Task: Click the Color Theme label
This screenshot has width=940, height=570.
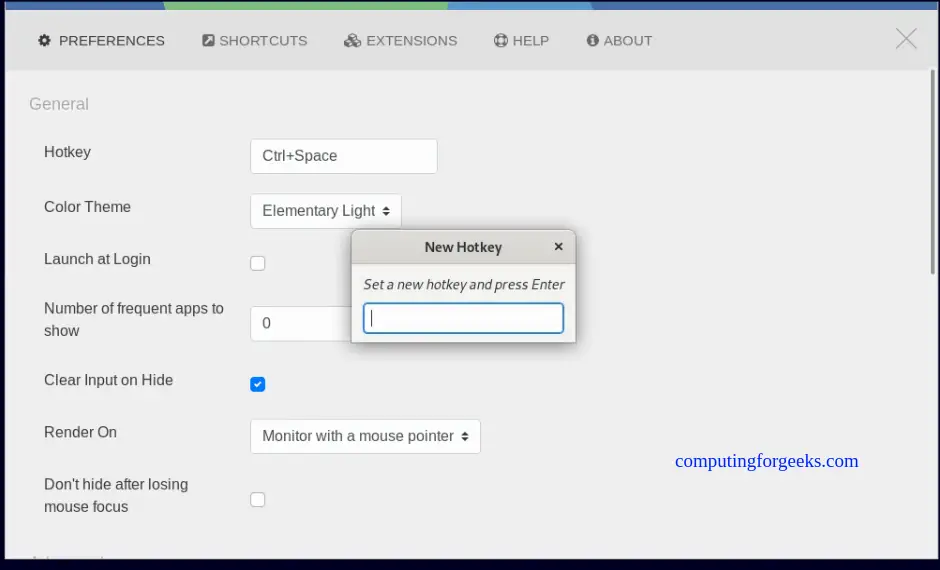Action: pyautogui.click(x=88, y=207)
